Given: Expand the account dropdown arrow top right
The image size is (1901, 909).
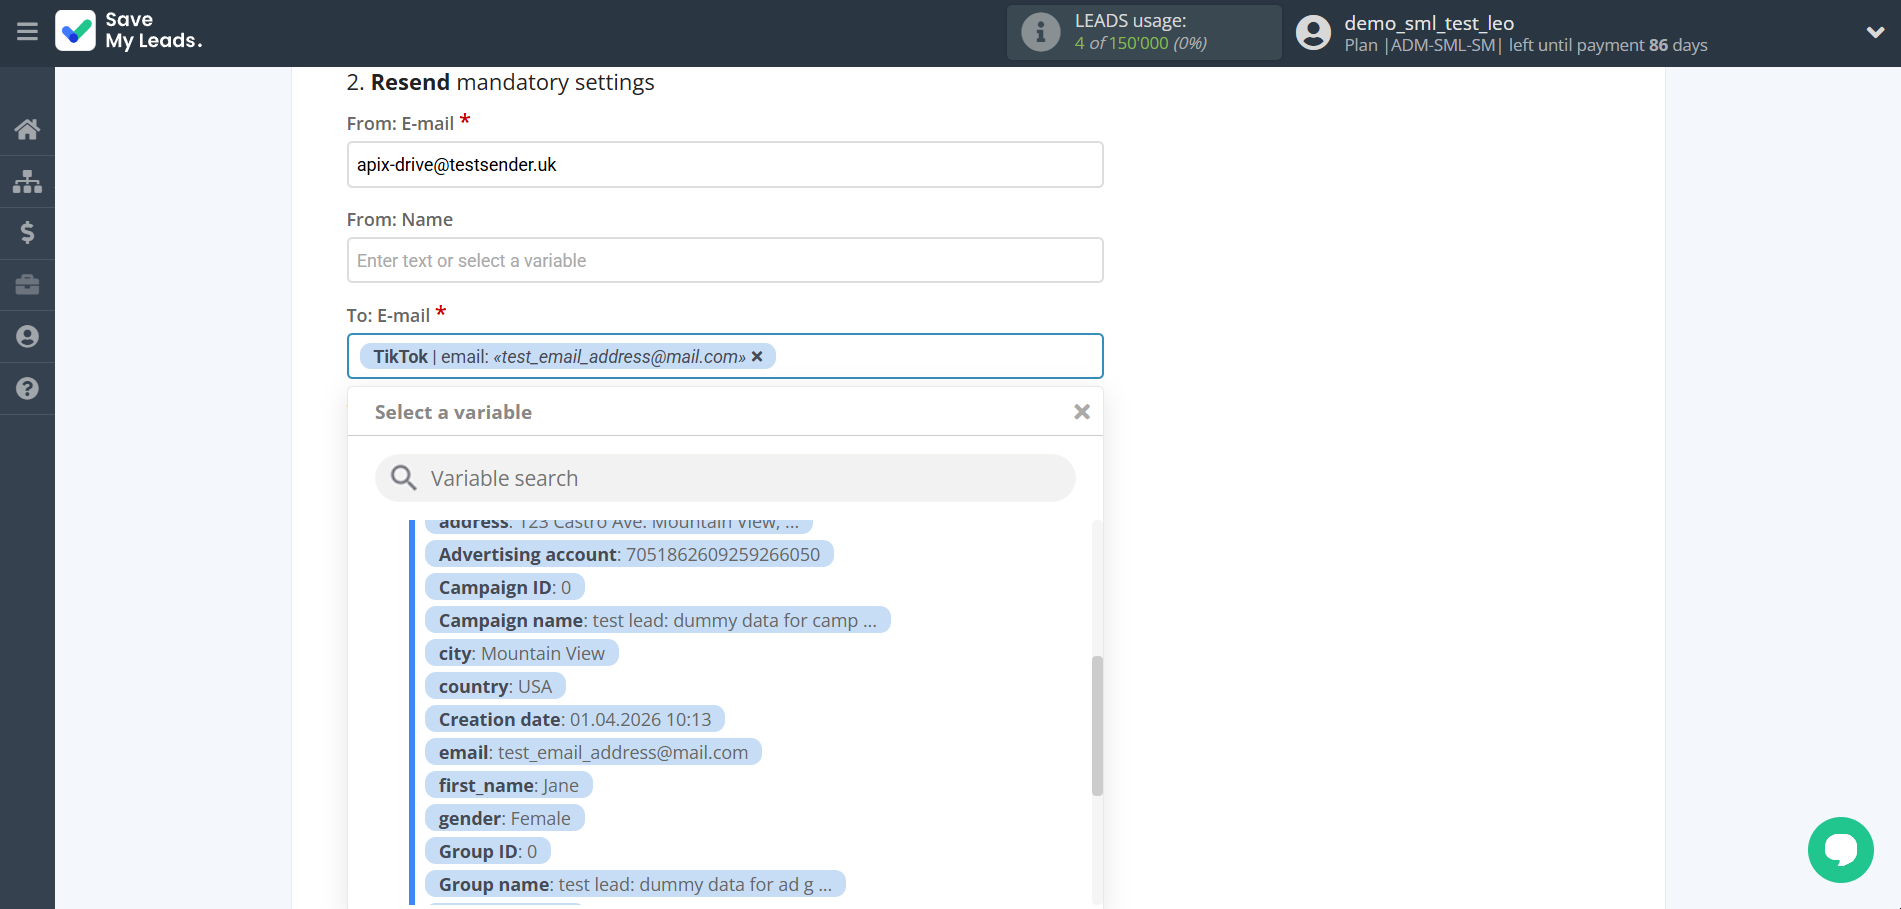Looking at the screenshot, I should [x=1875, y=32].
